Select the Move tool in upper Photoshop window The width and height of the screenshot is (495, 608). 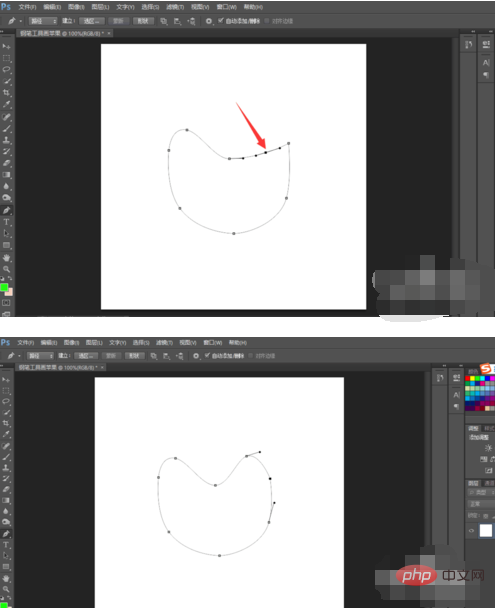pos(6,47)
